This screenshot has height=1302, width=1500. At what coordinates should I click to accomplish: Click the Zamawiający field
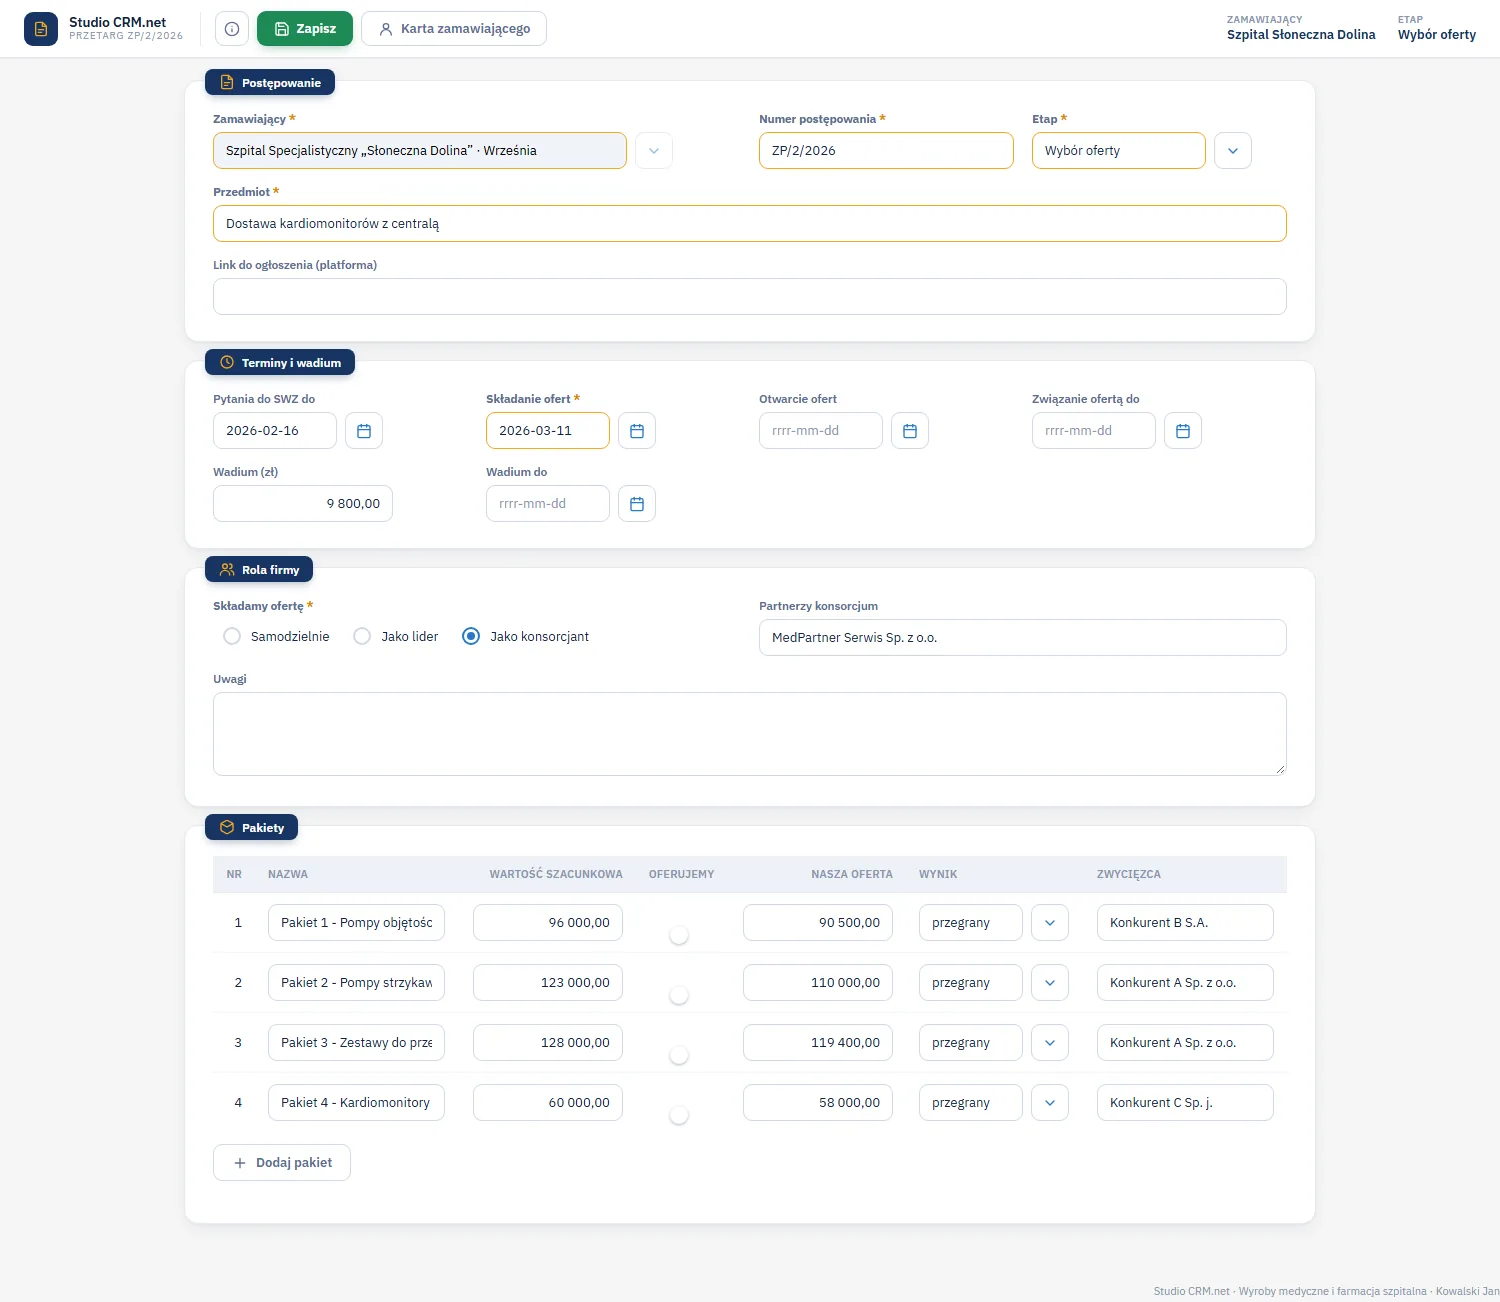420,151
